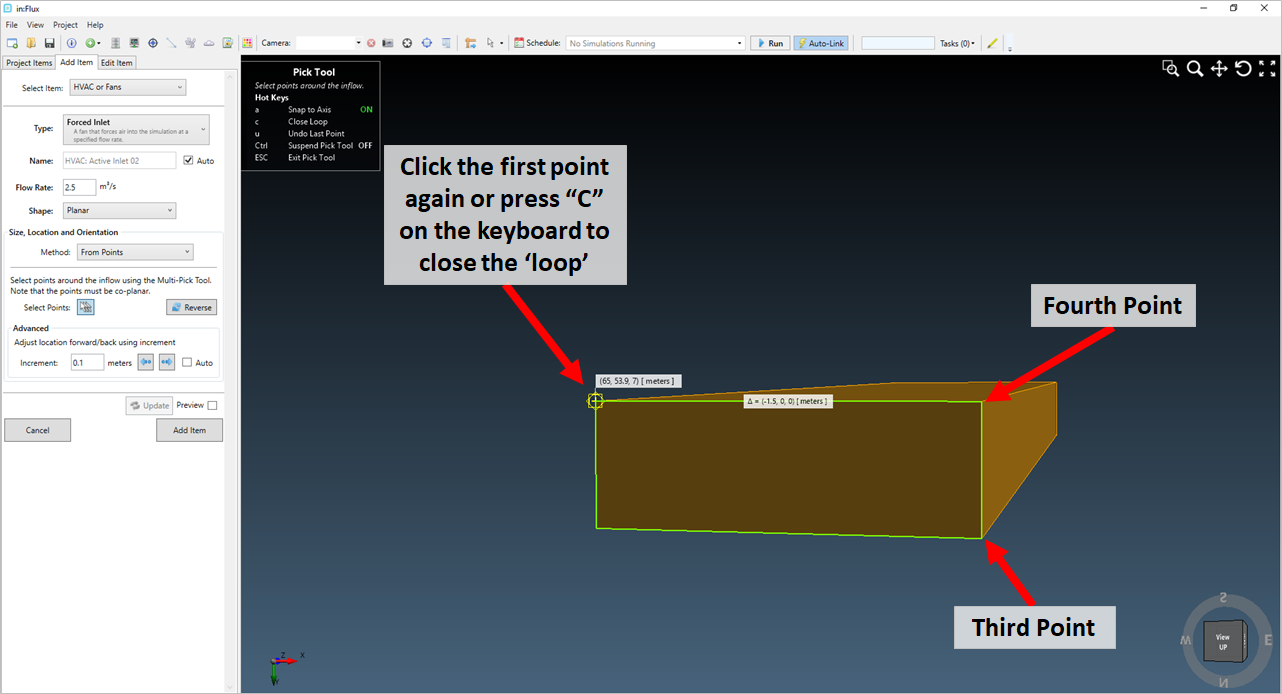Click the move location backward arrow
Image resolution: width=1282 pixels, height=694 pixels.
point(146,363)
